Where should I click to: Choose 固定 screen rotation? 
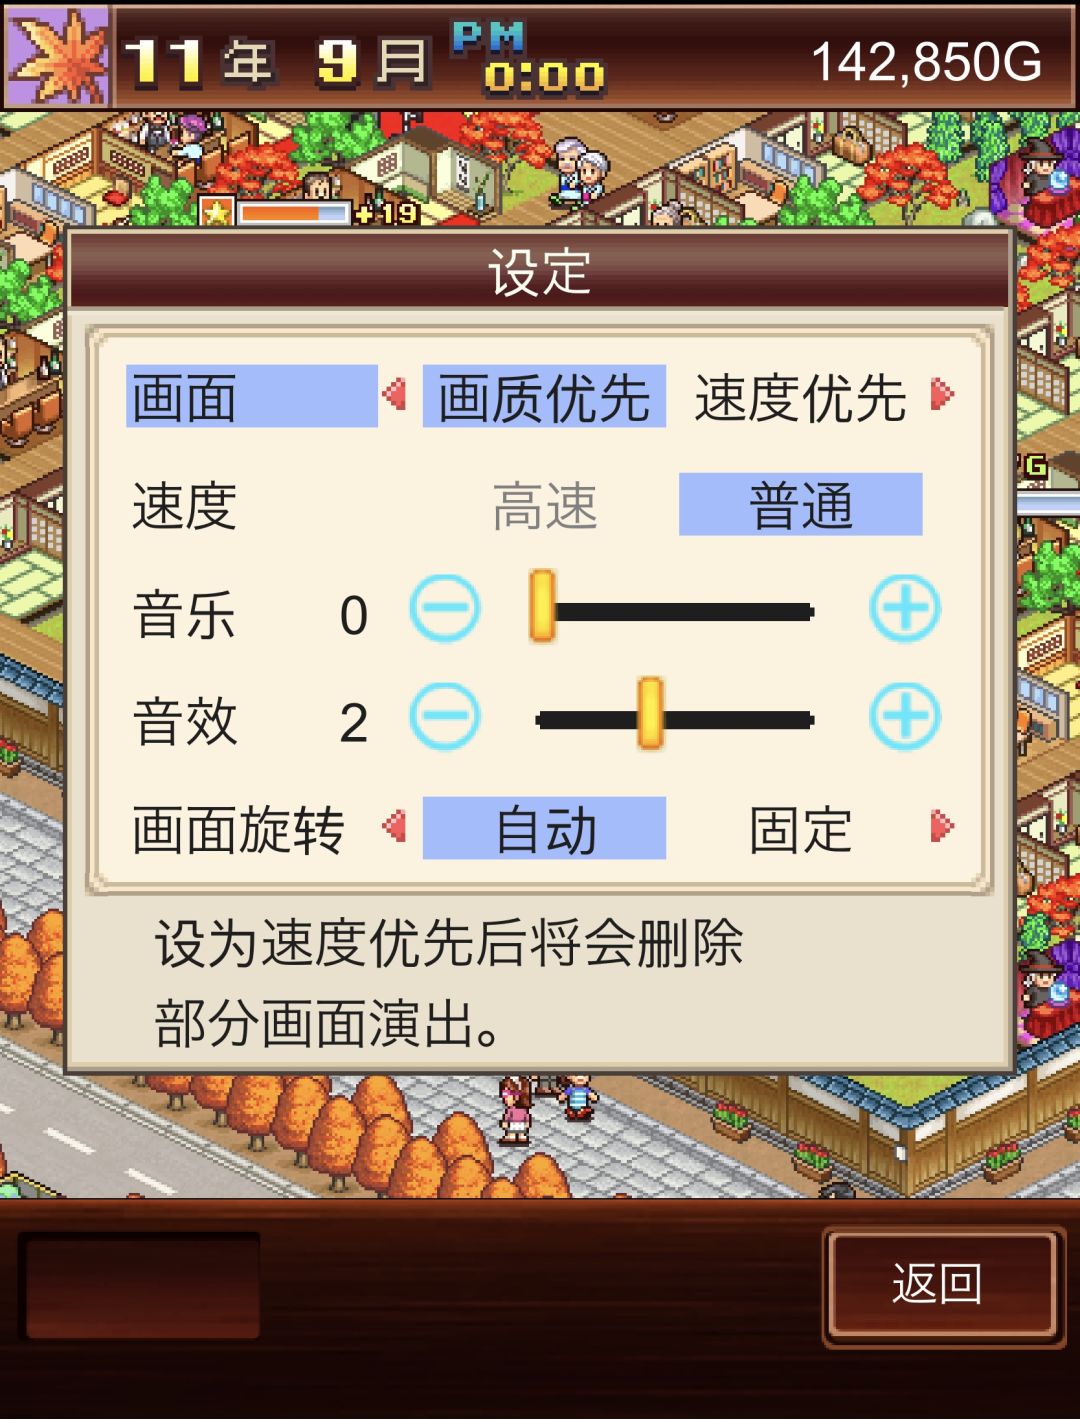[800, 828]
